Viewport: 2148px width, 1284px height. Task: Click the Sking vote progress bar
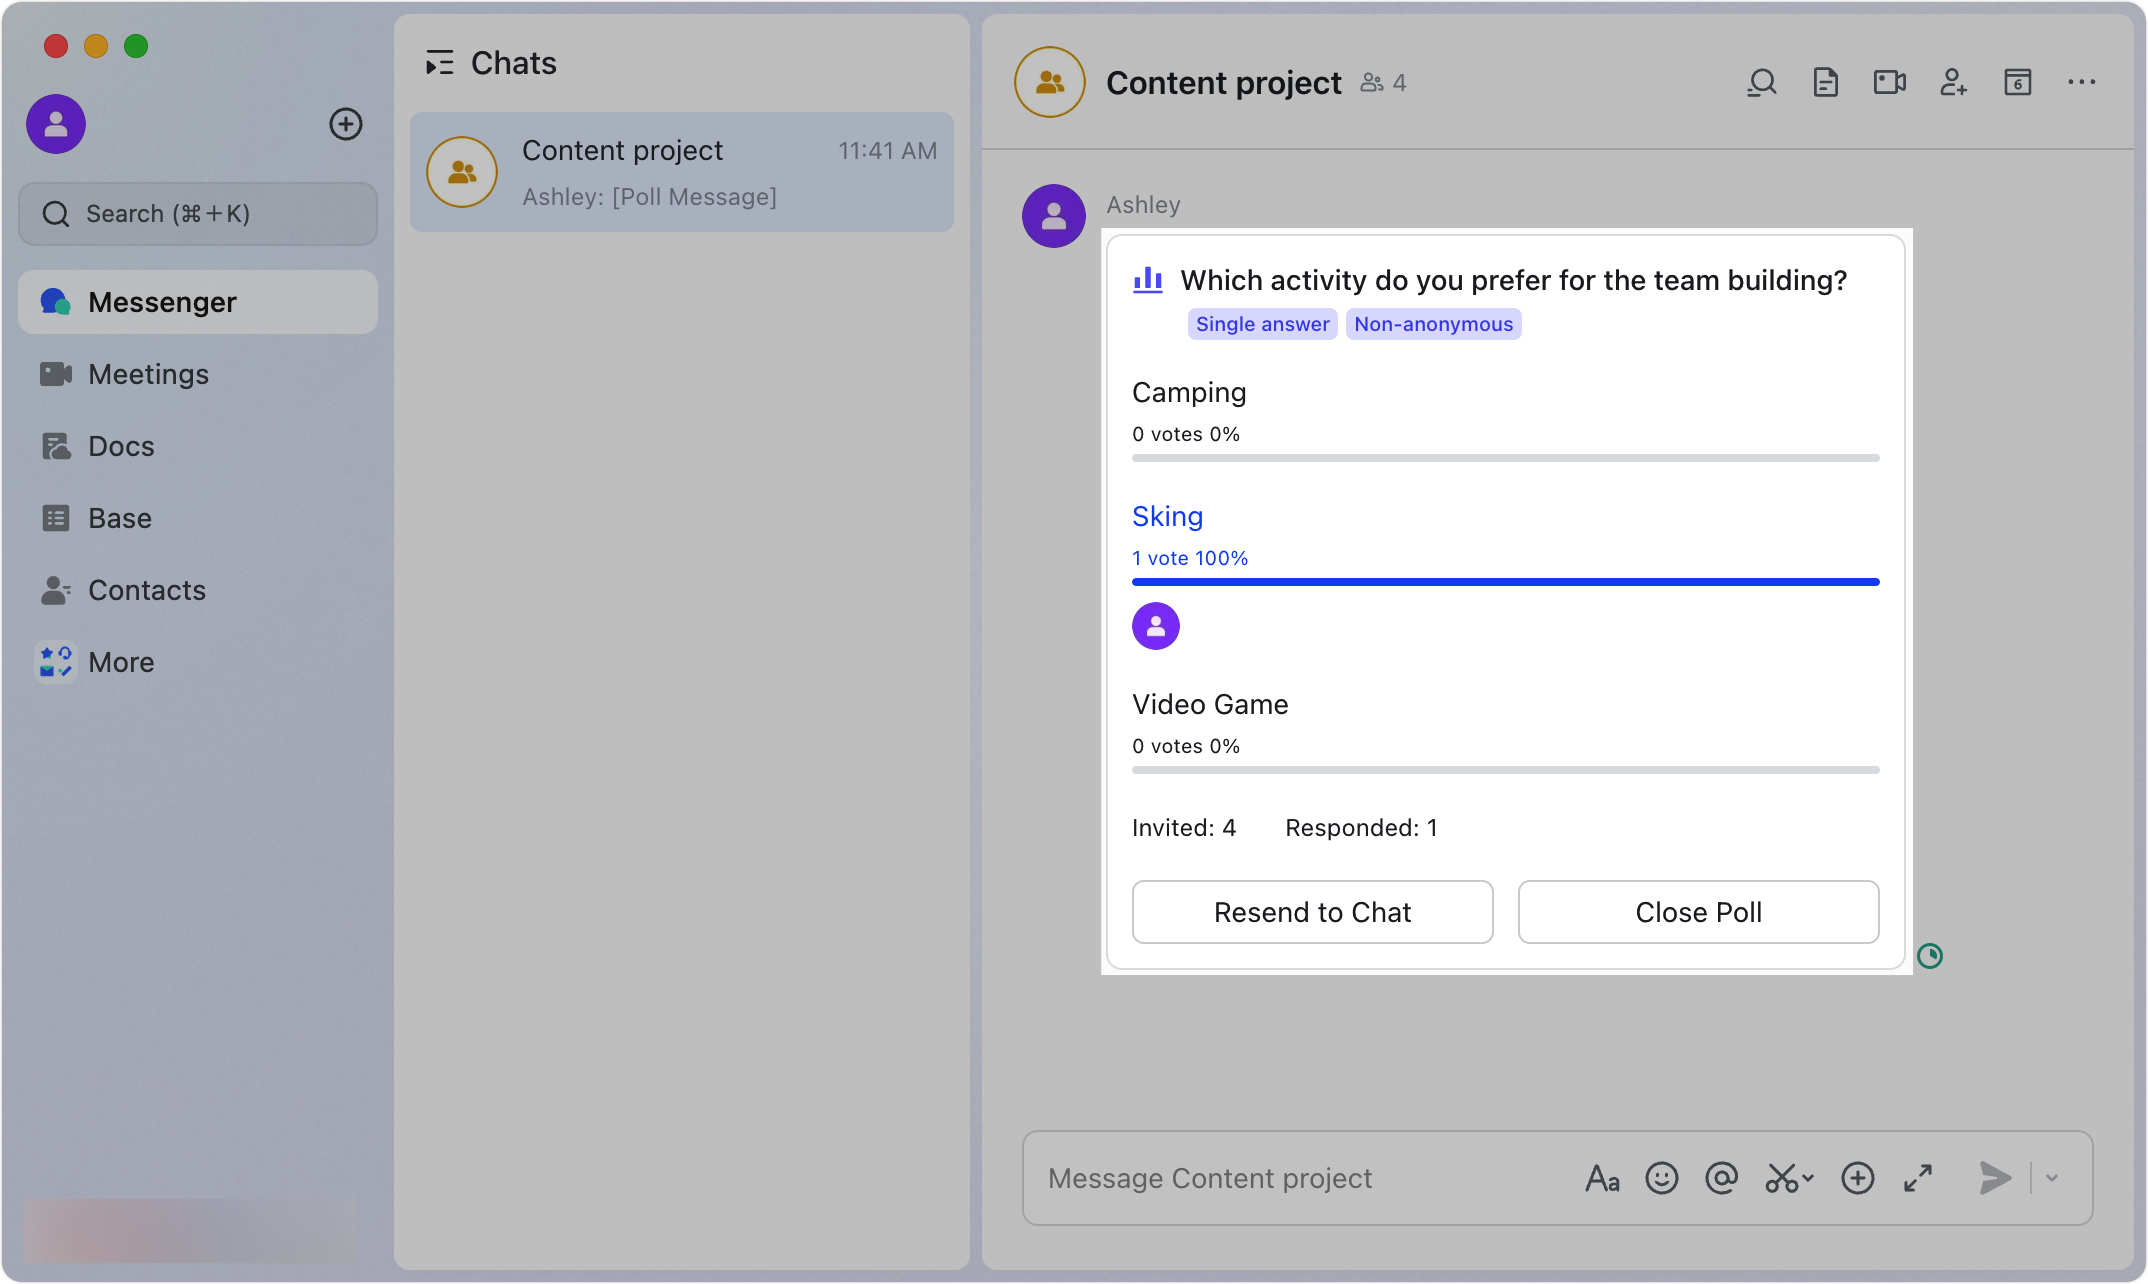pyautogui.click(x=1504, y=581)
